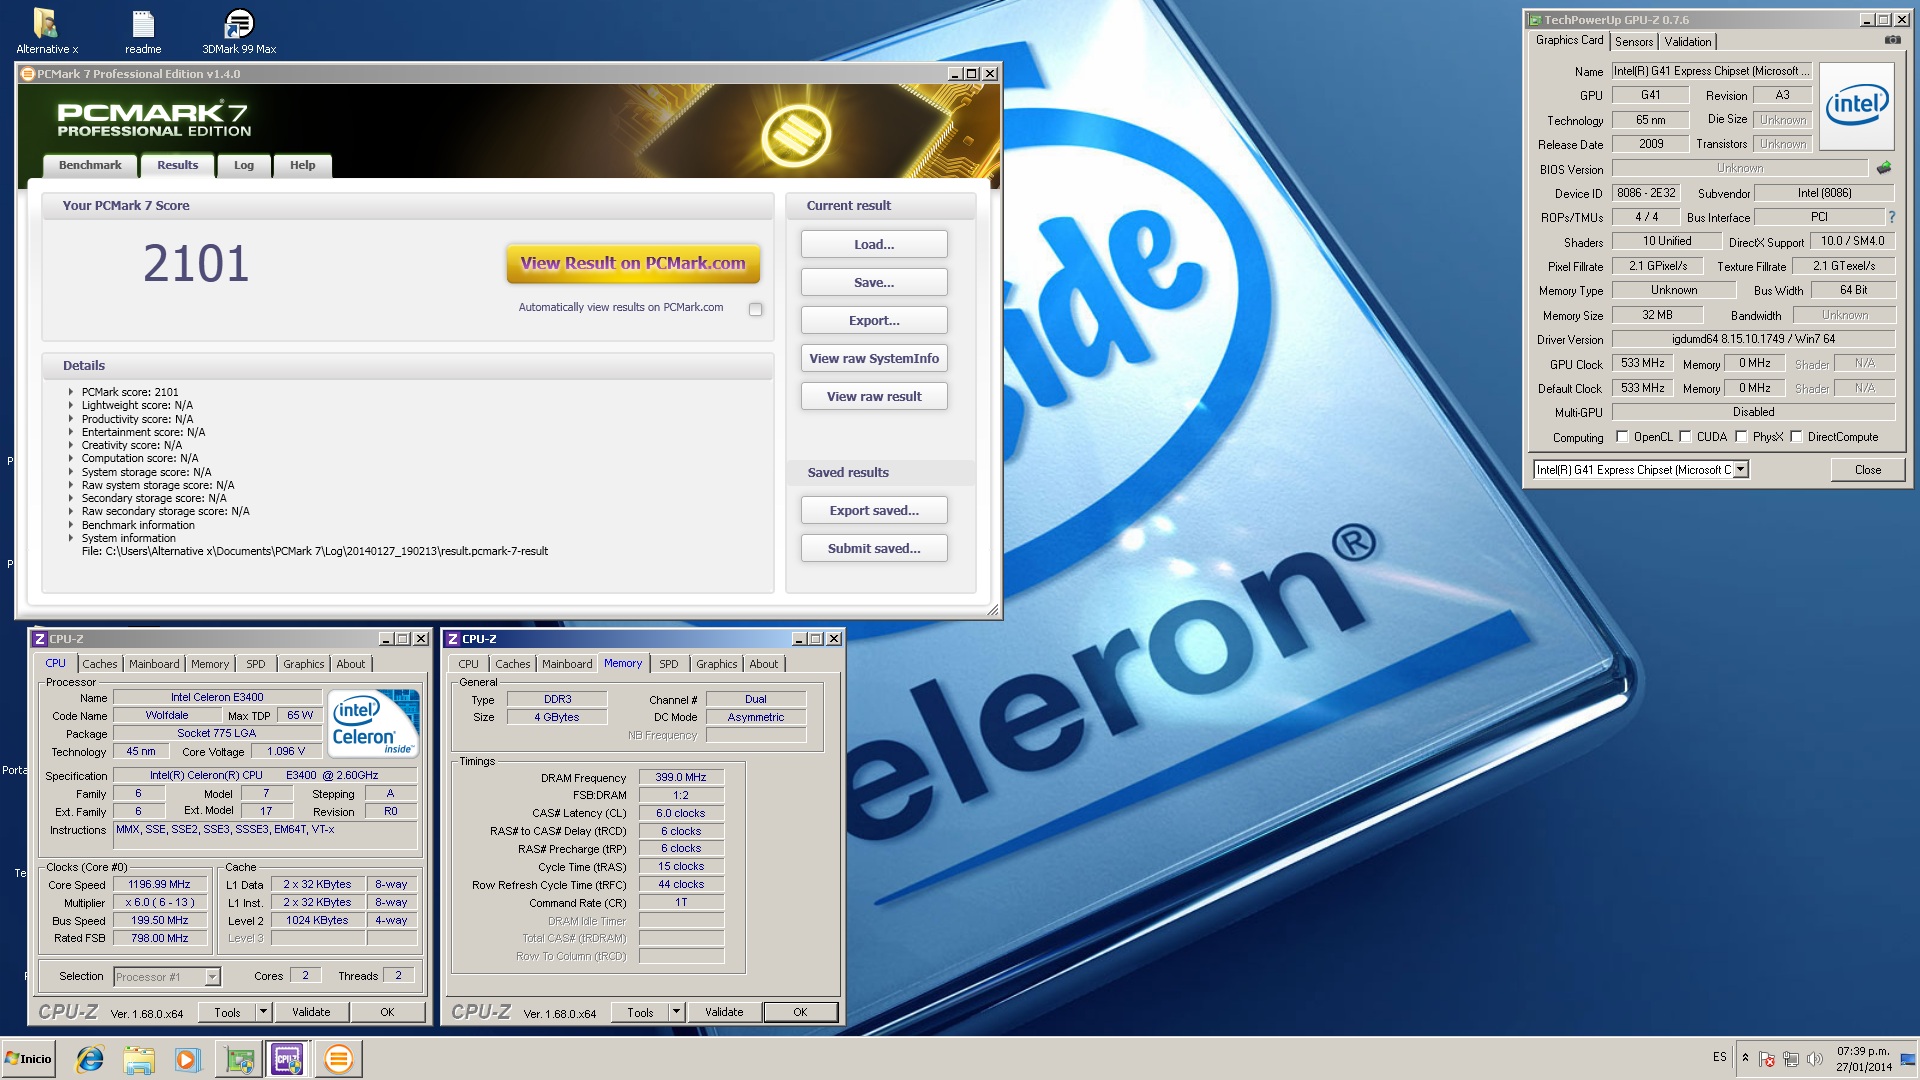Expand the Productivity score detail row
The image size is (1920, 1080).
pyautogui.click(x=71, y=419)
